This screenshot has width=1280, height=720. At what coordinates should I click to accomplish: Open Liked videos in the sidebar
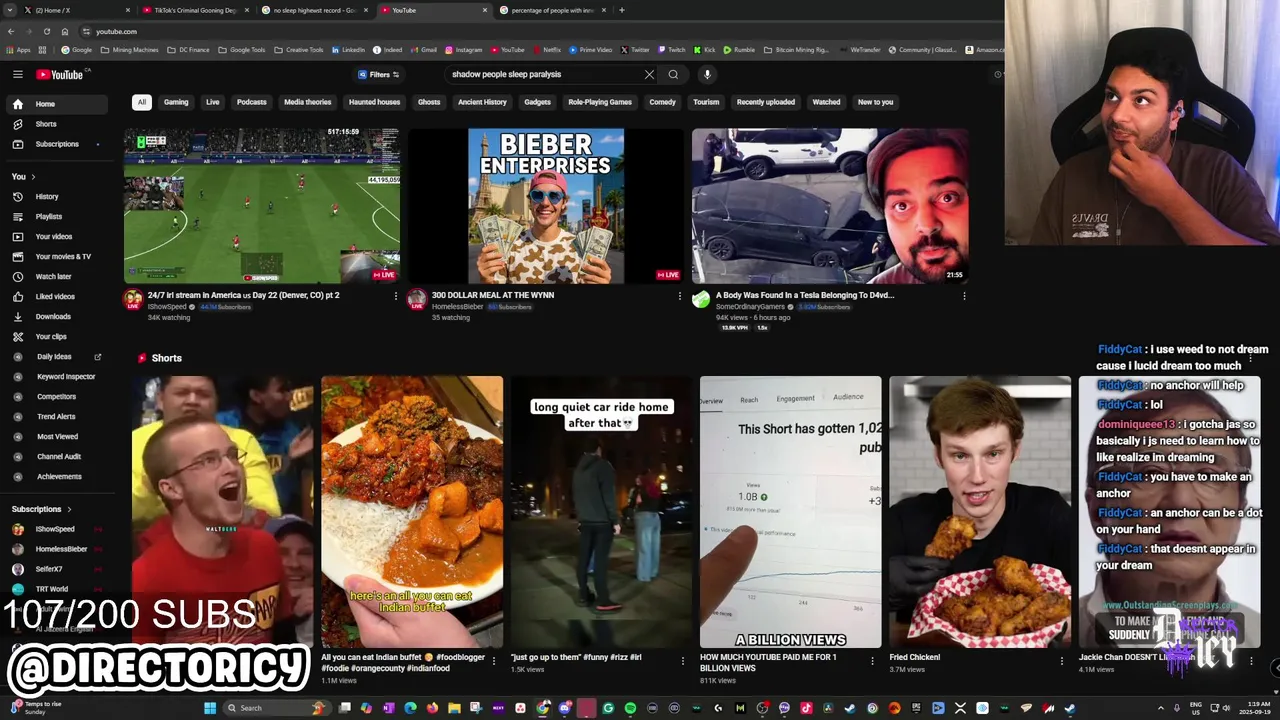coord(57,296)
